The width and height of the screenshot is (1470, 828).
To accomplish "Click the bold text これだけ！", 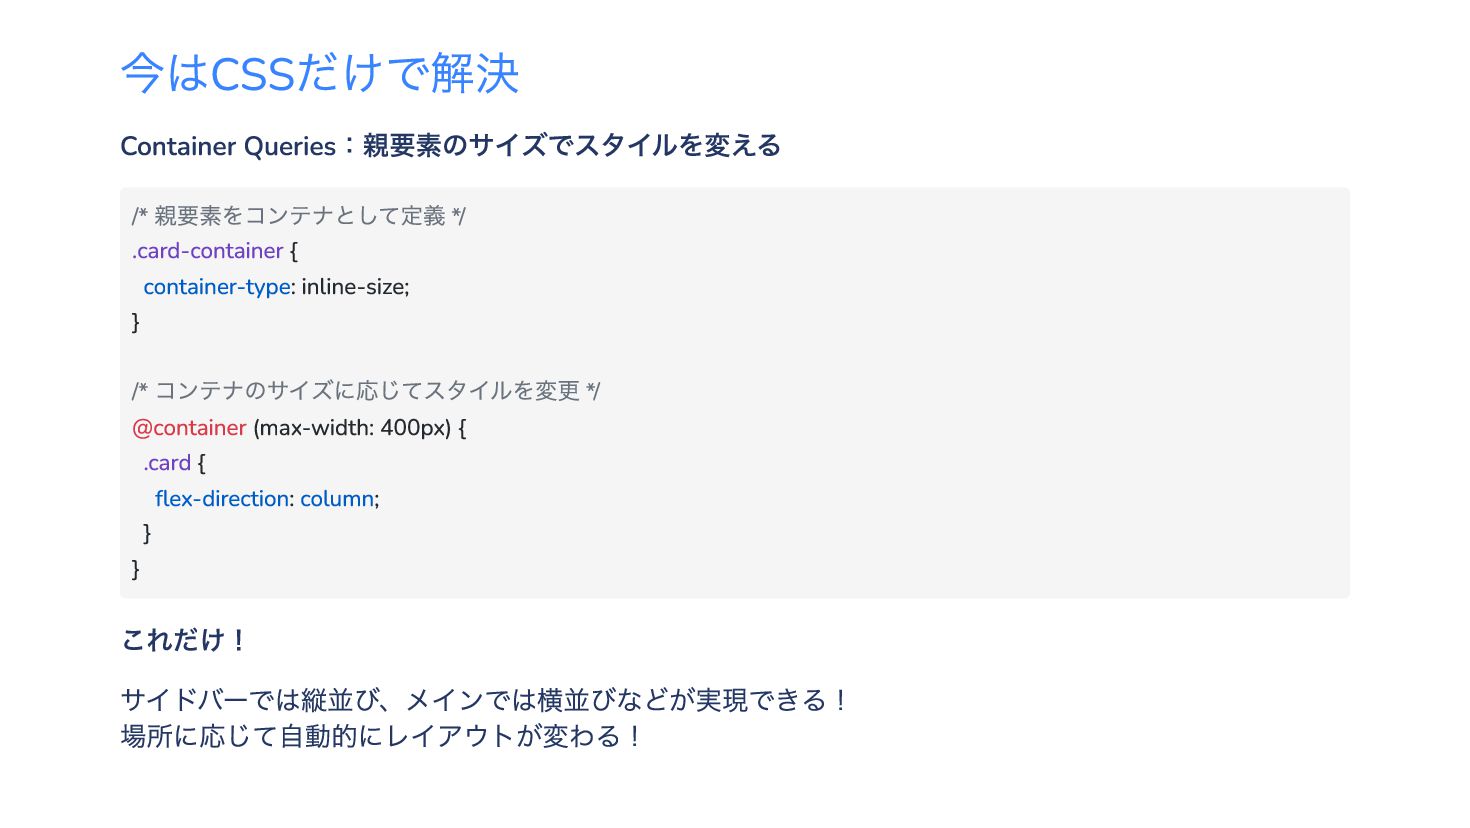I will [184, 640].
